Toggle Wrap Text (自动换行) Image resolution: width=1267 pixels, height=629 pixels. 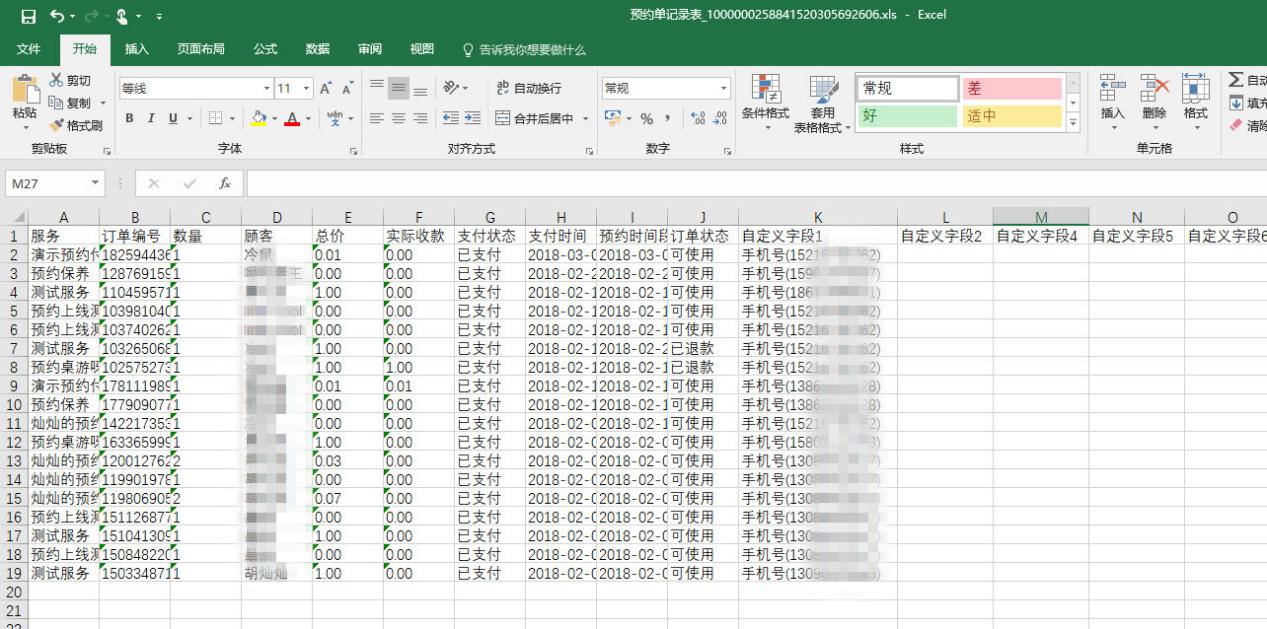pos(529,88)
